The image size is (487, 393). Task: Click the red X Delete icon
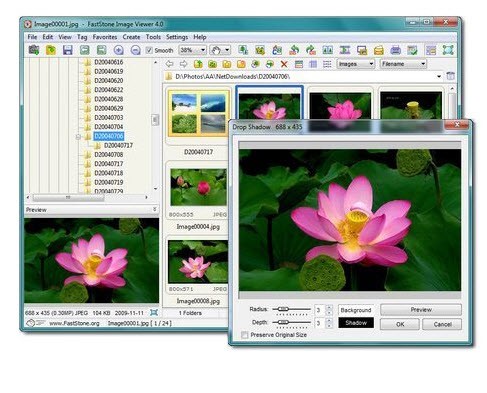pos(284,64)
